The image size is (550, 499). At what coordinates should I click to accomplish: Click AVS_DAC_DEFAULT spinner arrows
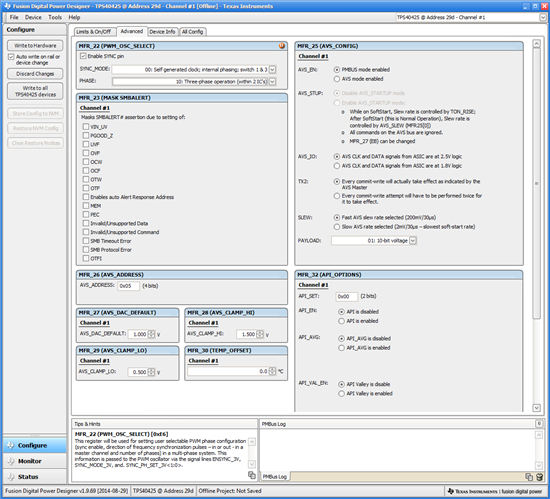[x=151, y=334]
